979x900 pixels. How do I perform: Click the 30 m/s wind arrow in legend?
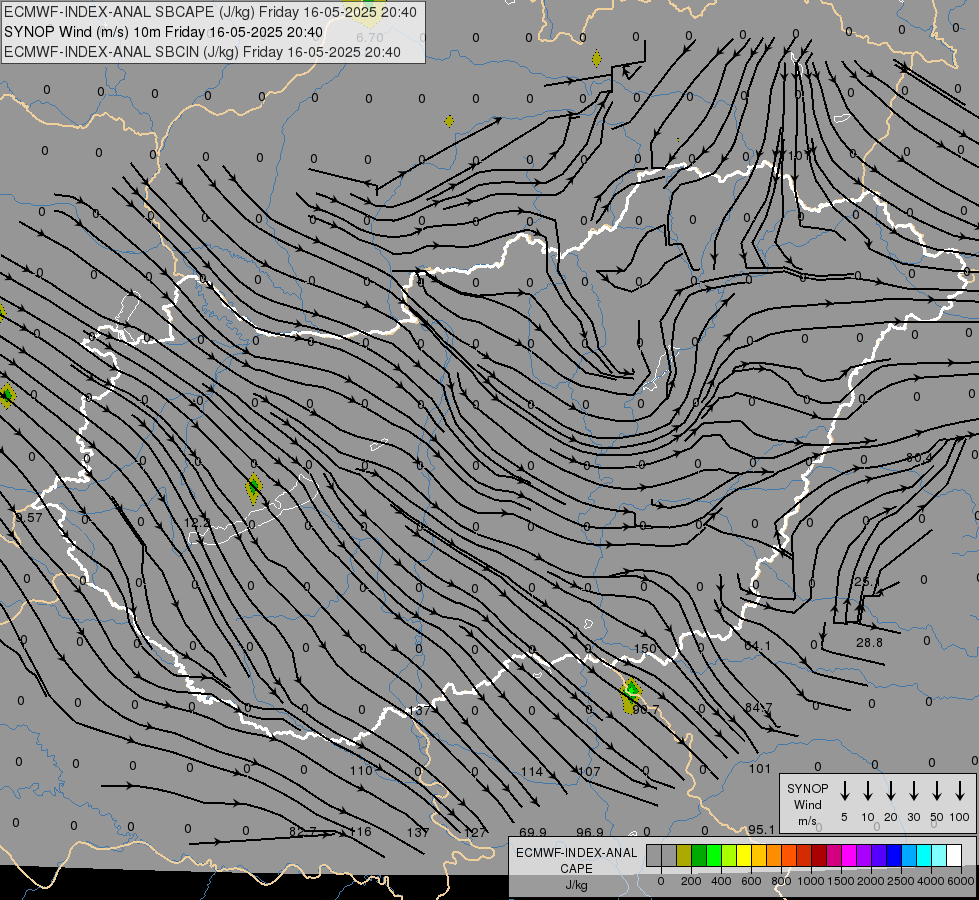[913, 791]
